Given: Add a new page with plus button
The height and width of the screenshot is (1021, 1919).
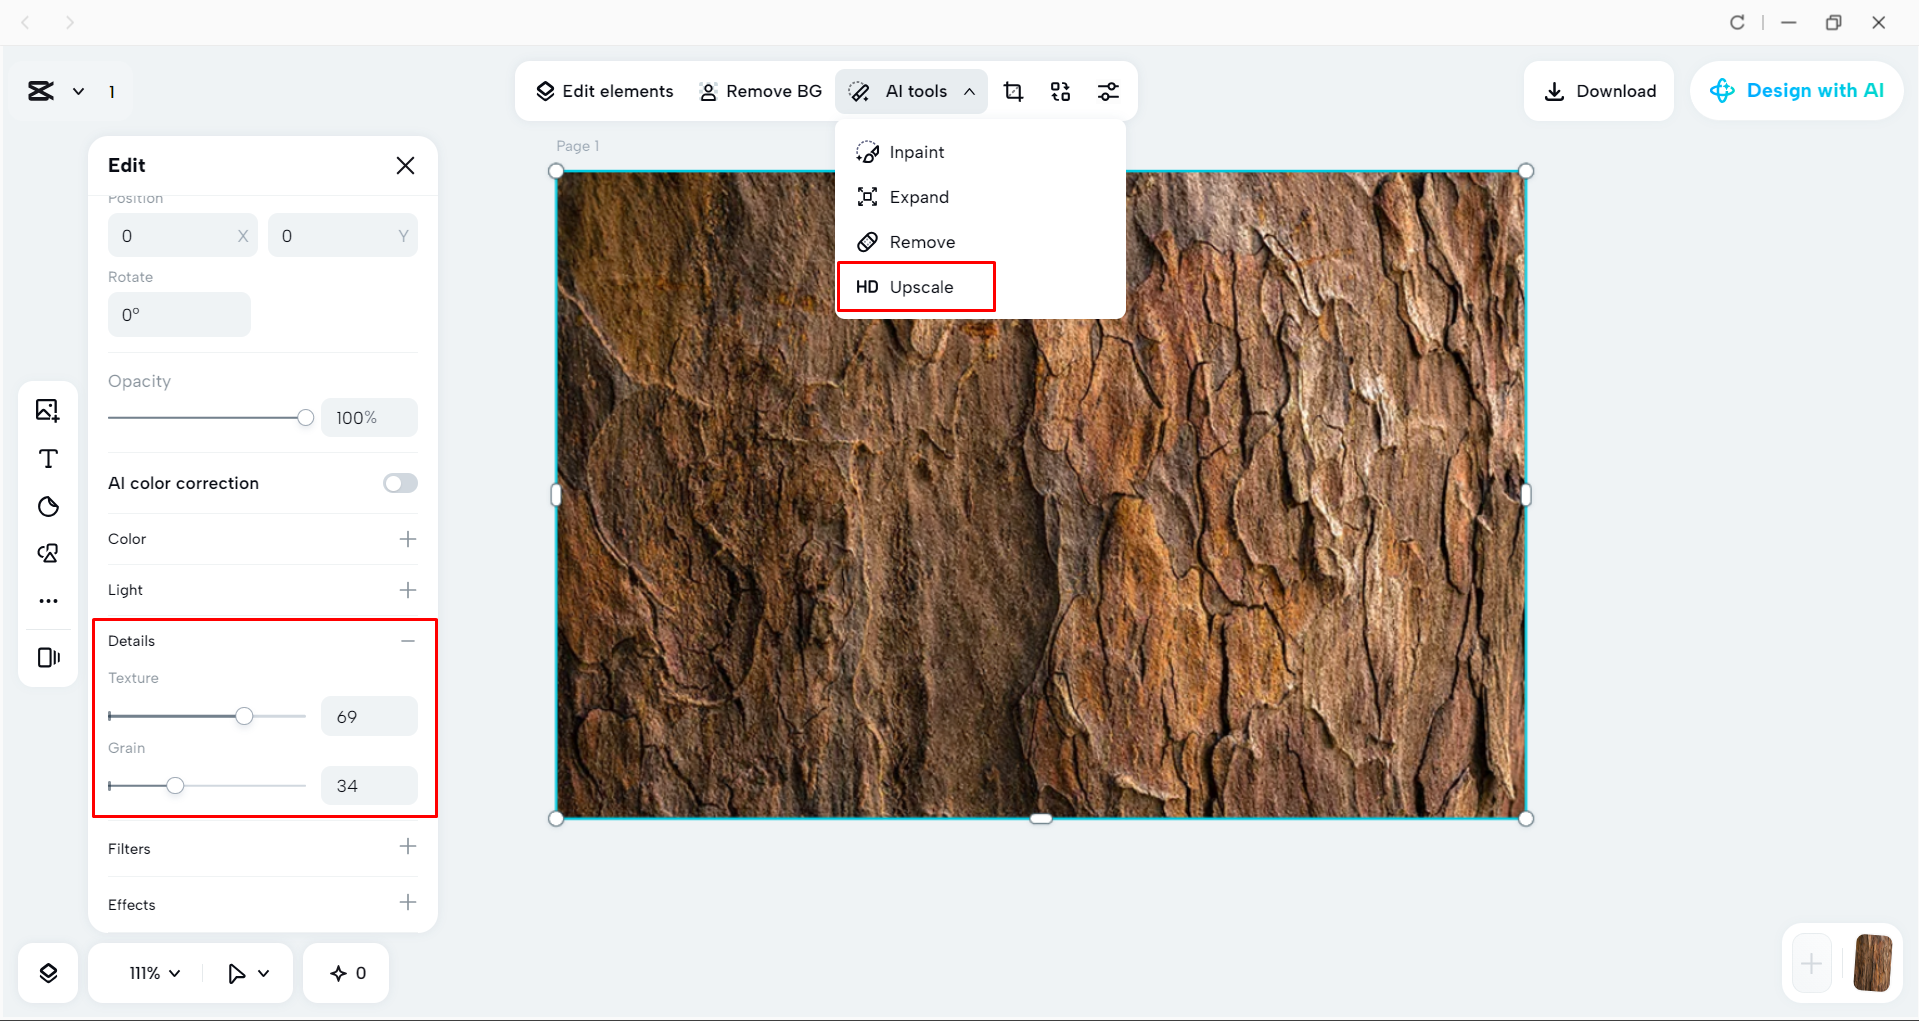Looking at the screenshot, I should 1811,964.
